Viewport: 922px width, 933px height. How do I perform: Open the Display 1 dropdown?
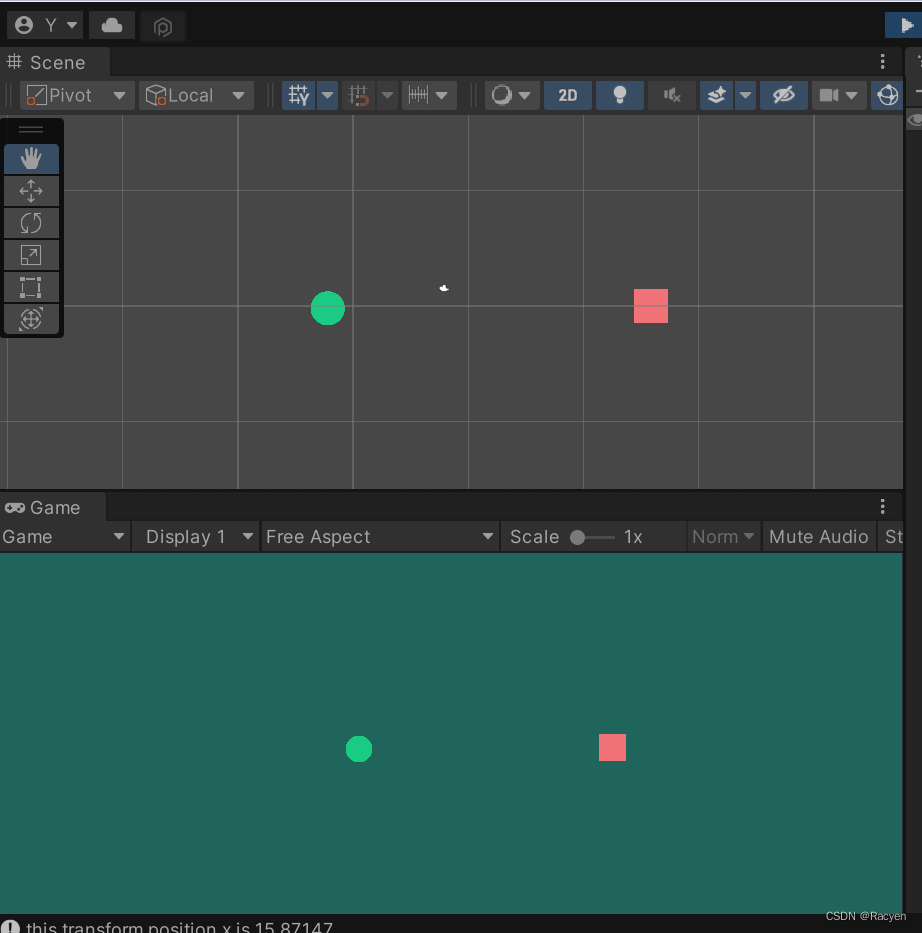195,536
